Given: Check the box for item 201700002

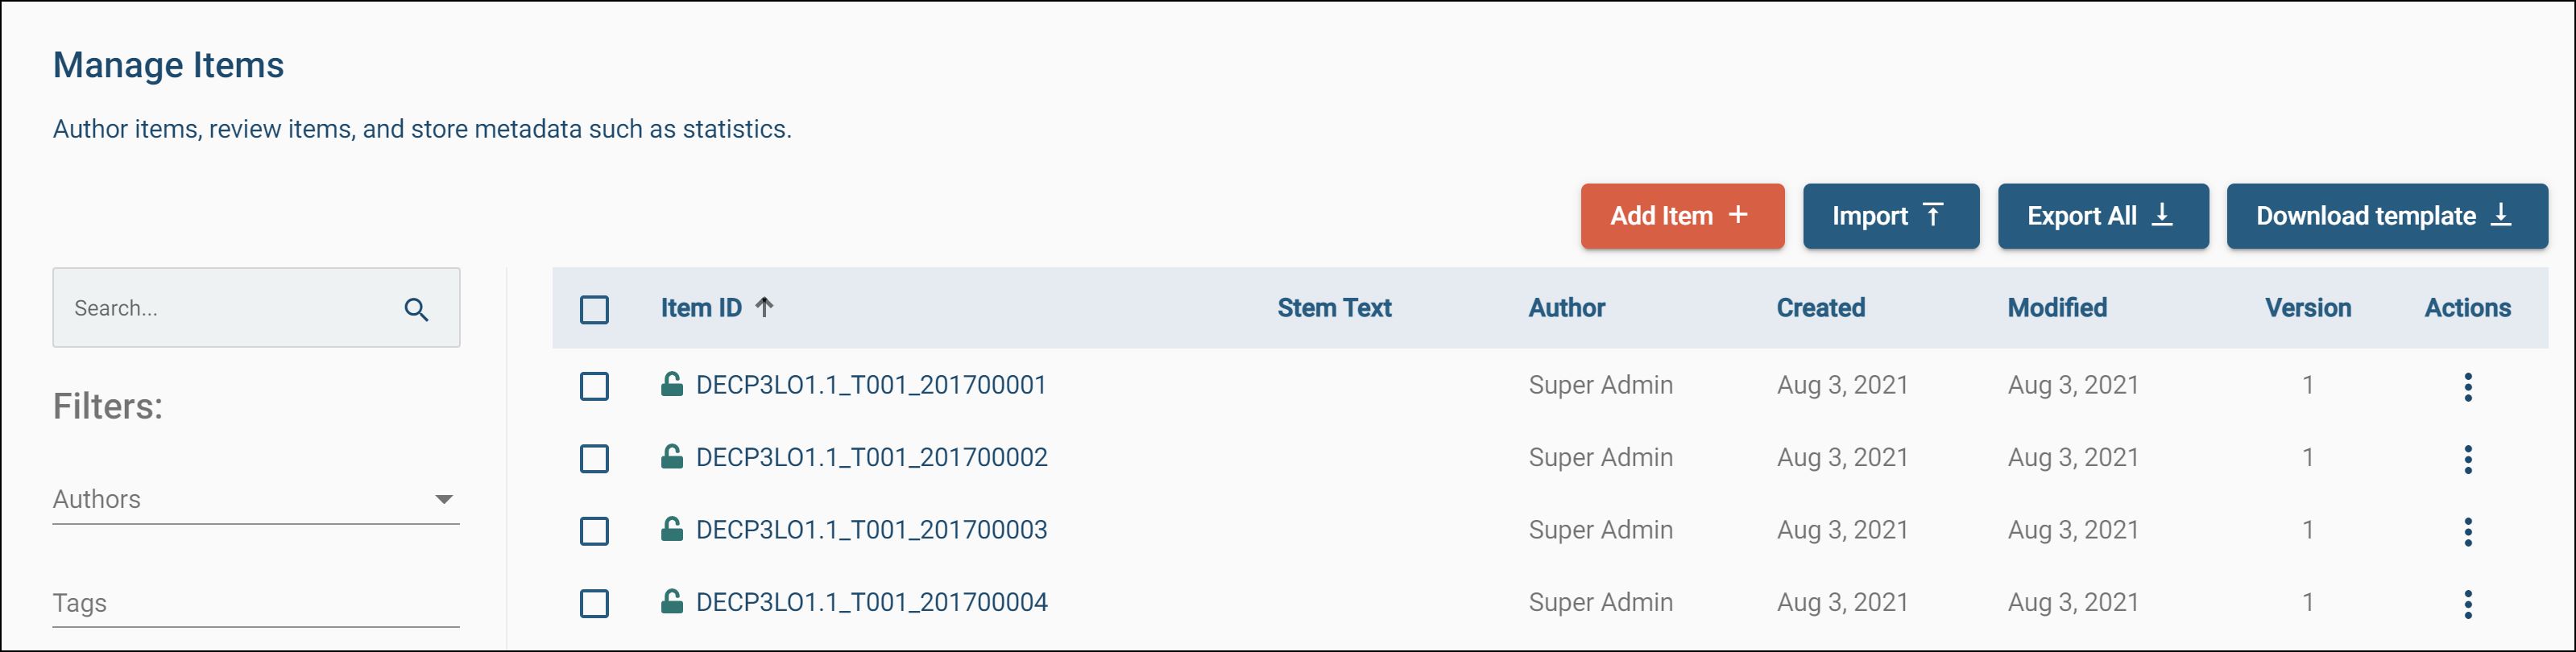Looking at the screenshot, I should 594,459.
